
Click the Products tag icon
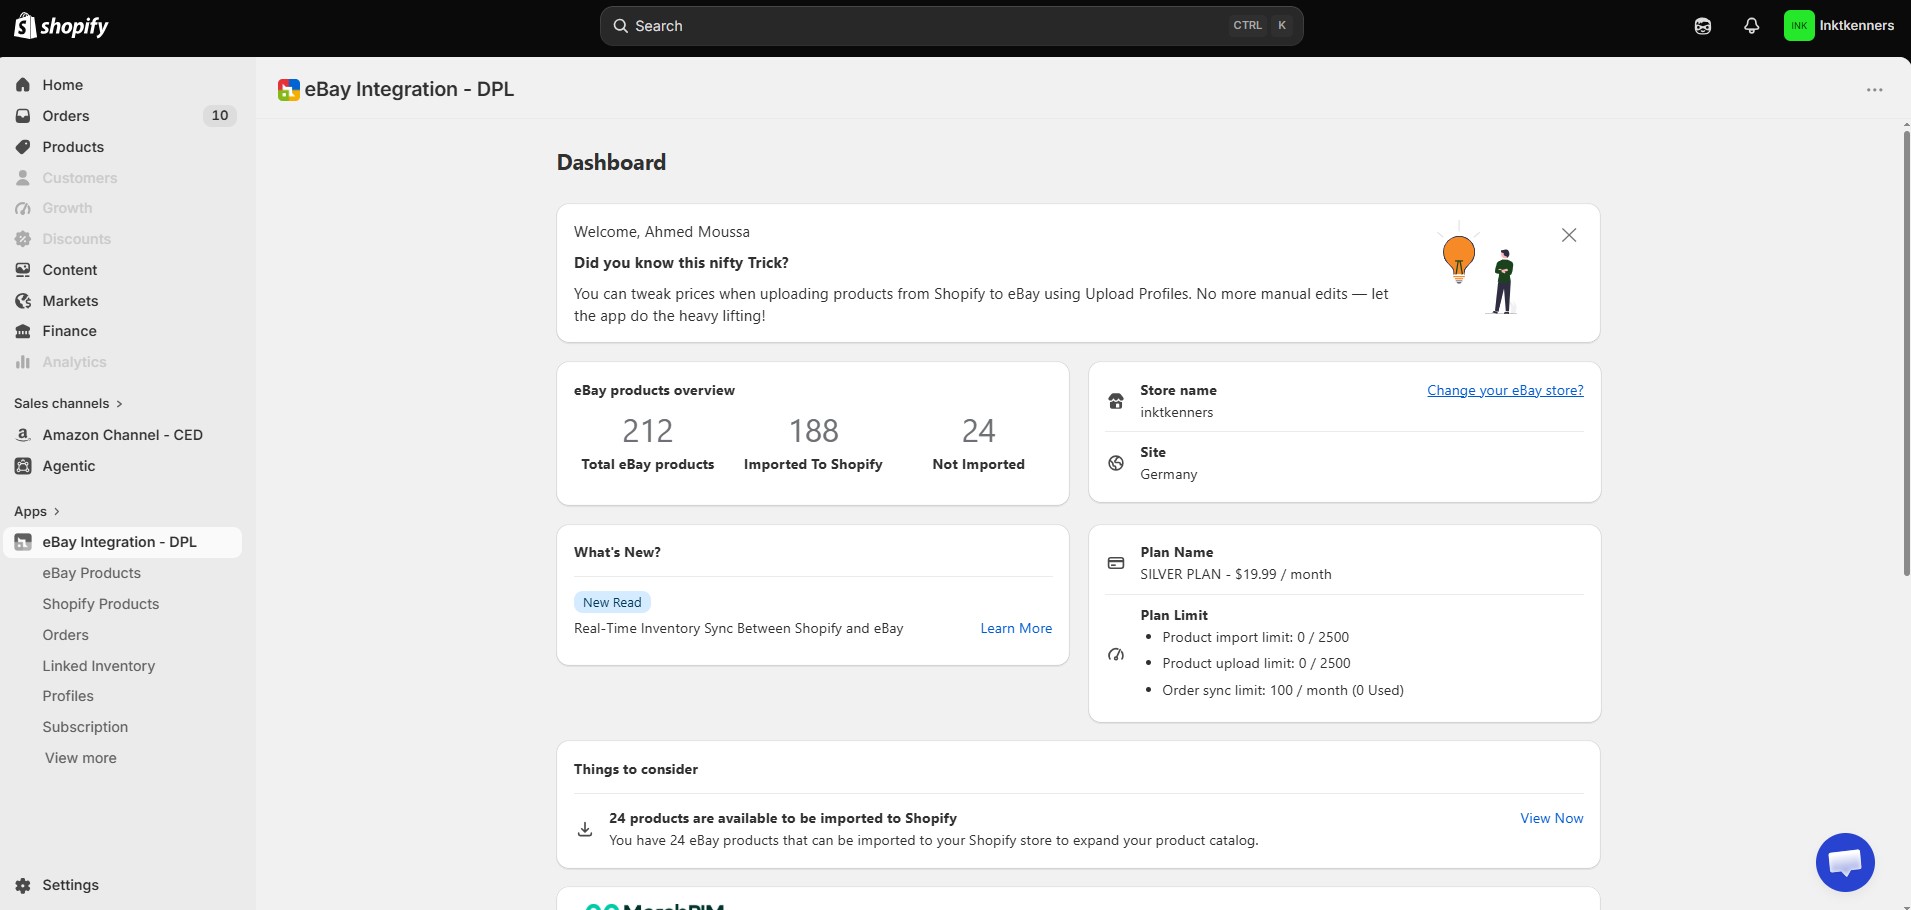point(23,147)
